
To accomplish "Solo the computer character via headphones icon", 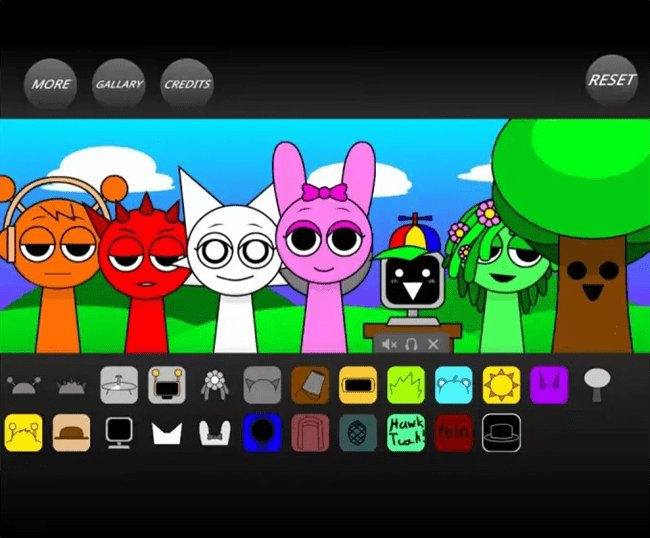I will coord(411,344).
